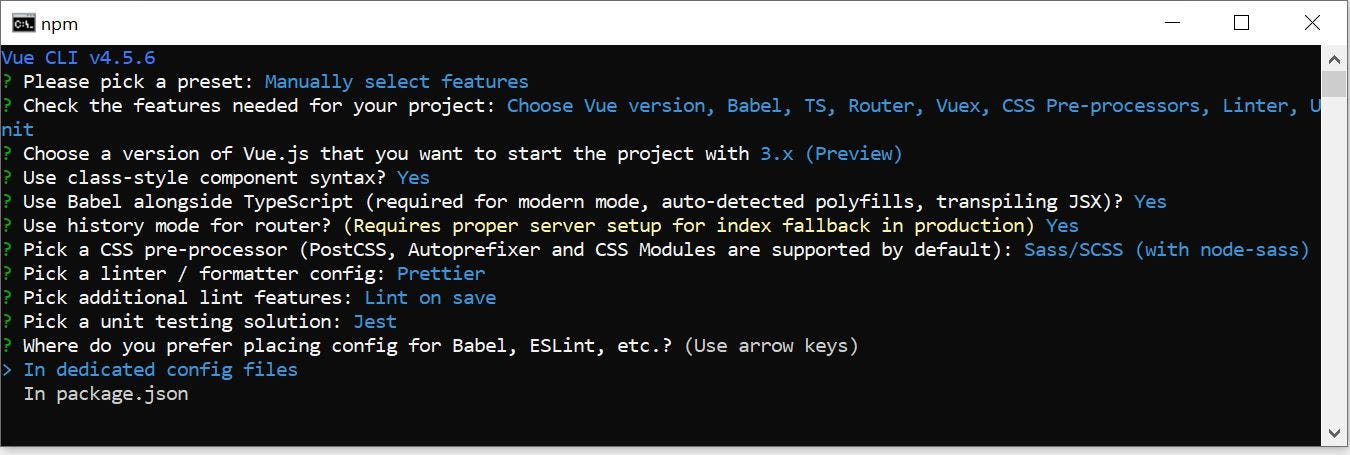
Task: Select 'In dedicated config files' option
Action: [160, 369]
